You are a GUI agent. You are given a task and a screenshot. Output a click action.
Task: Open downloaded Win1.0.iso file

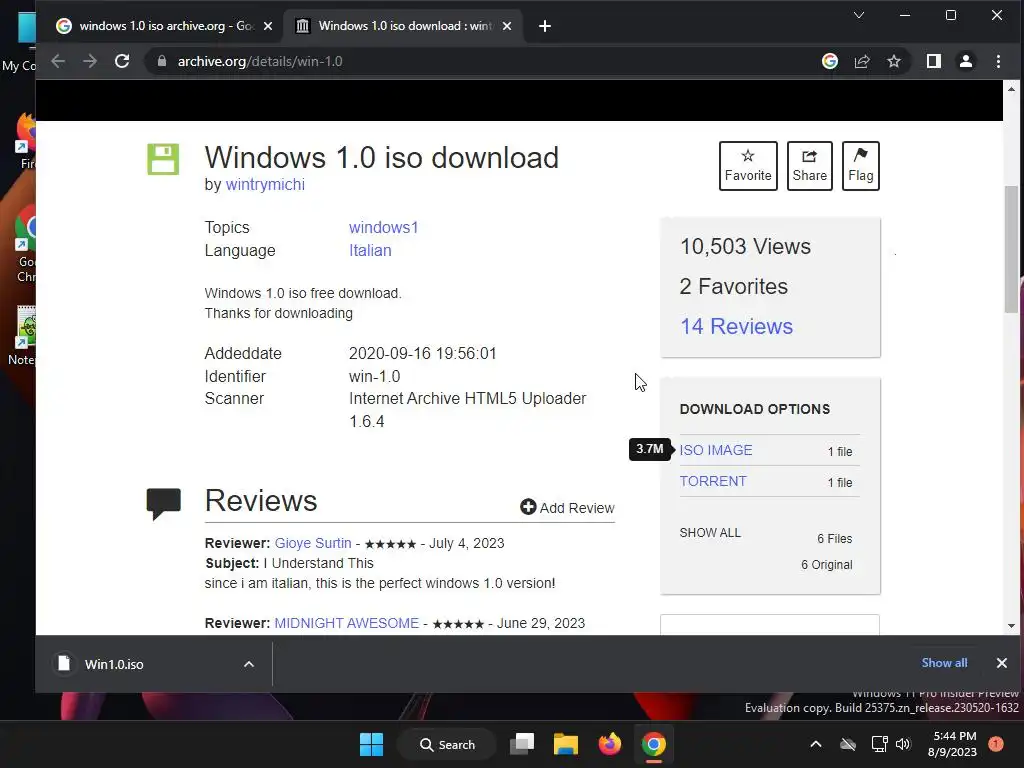(x=114, y=664)
